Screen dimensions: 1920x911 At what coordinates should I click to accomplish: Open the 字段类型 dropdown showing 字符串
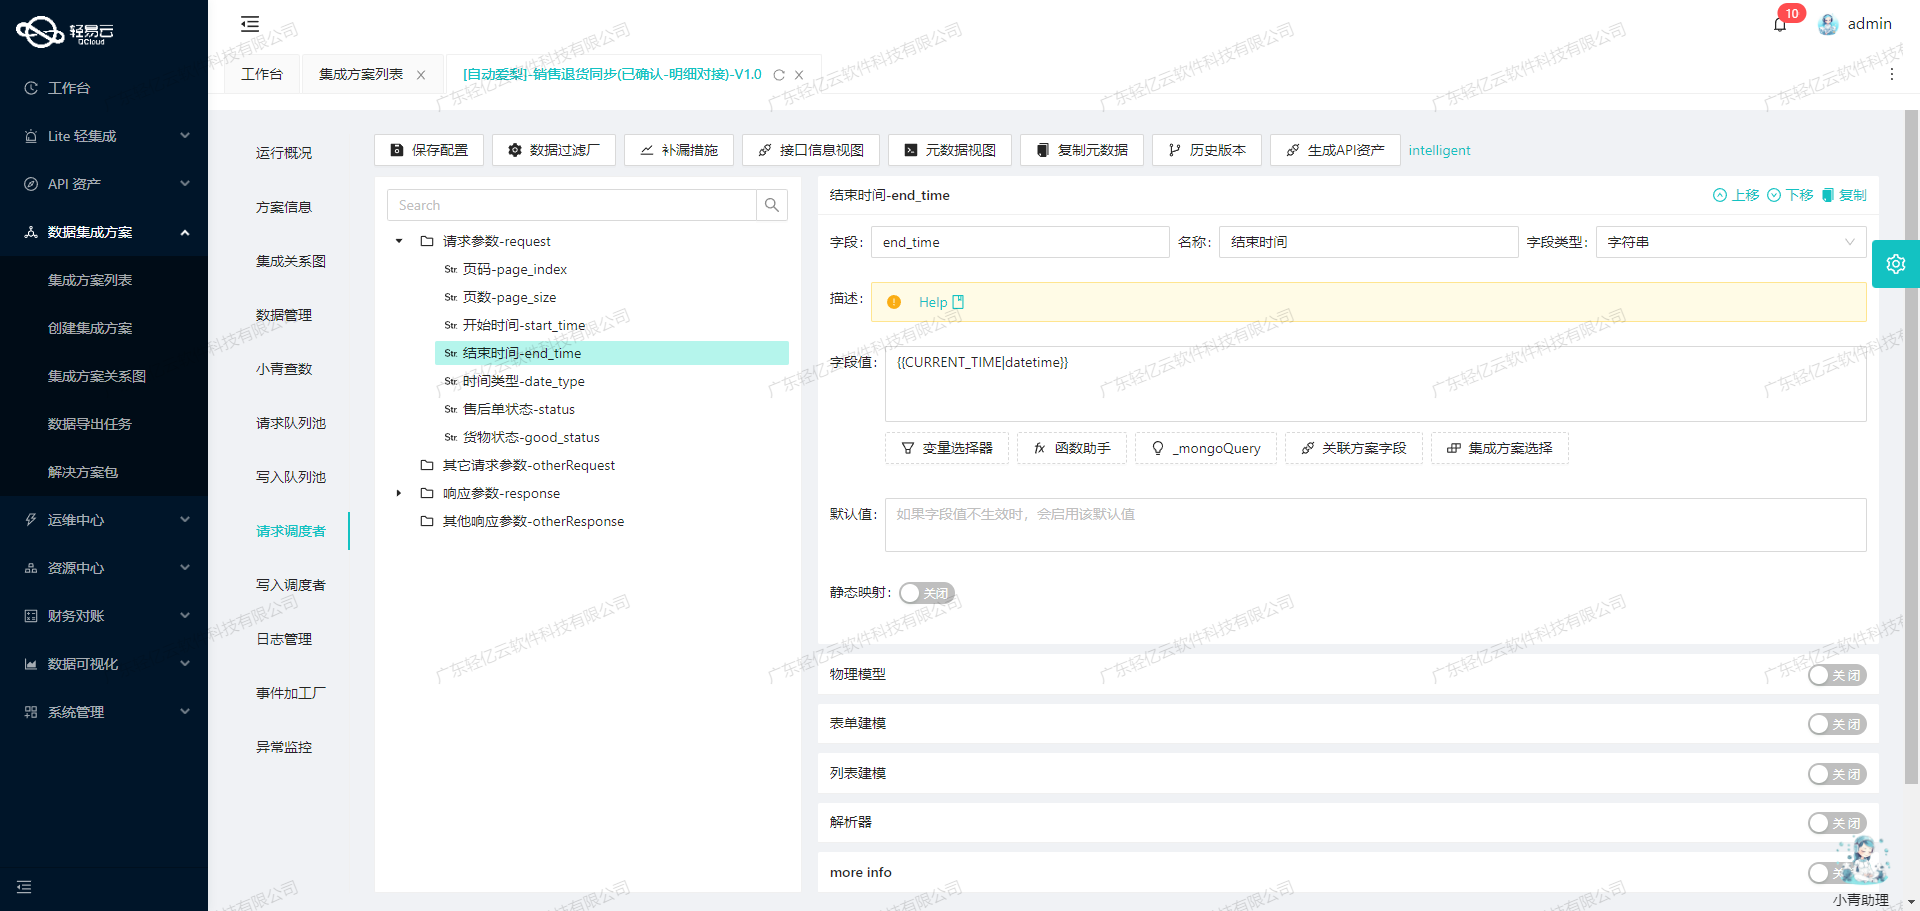1731,242
